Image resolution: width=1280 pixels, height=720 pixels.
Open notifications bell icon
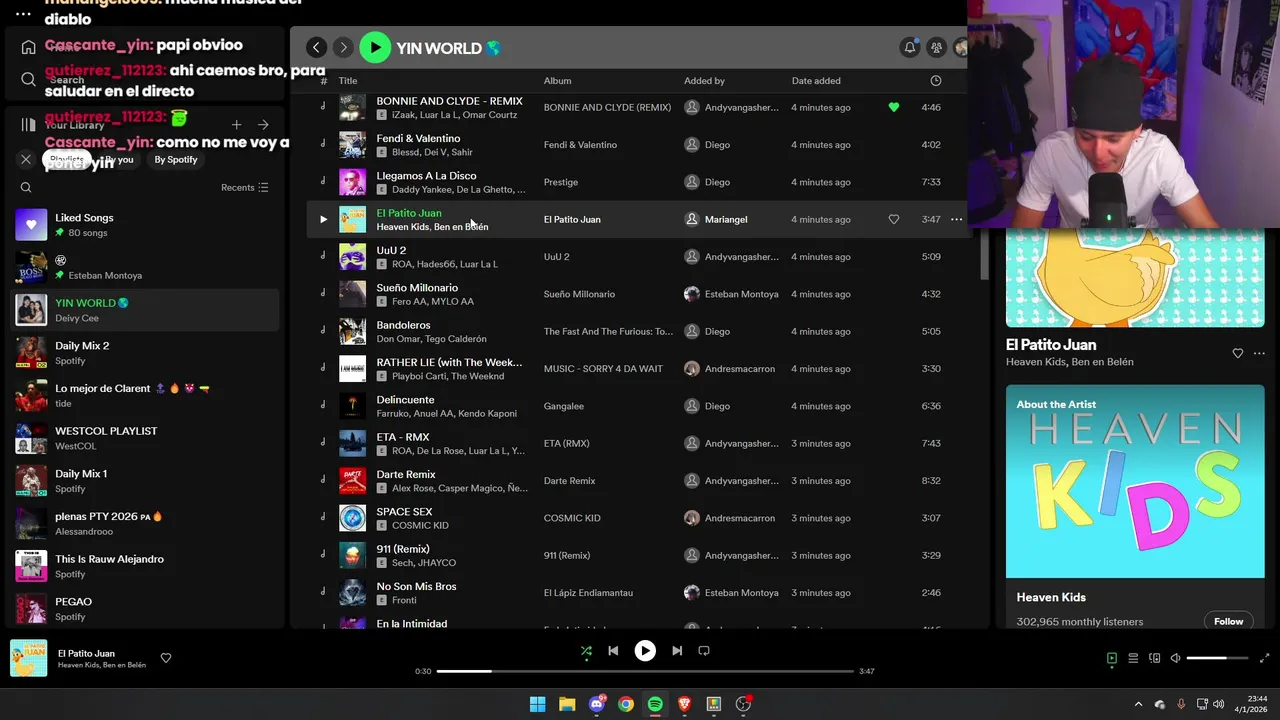[x=910, y=47]
